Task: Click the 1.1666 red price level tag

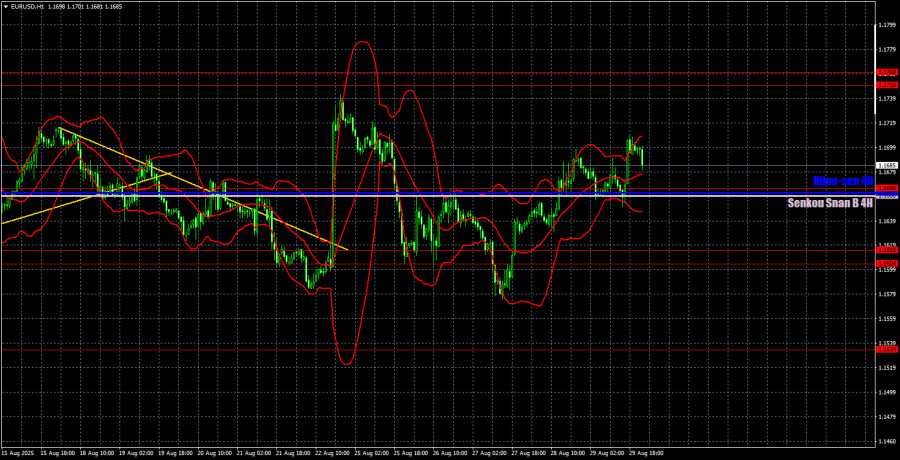Action: [x=887, y=188]
